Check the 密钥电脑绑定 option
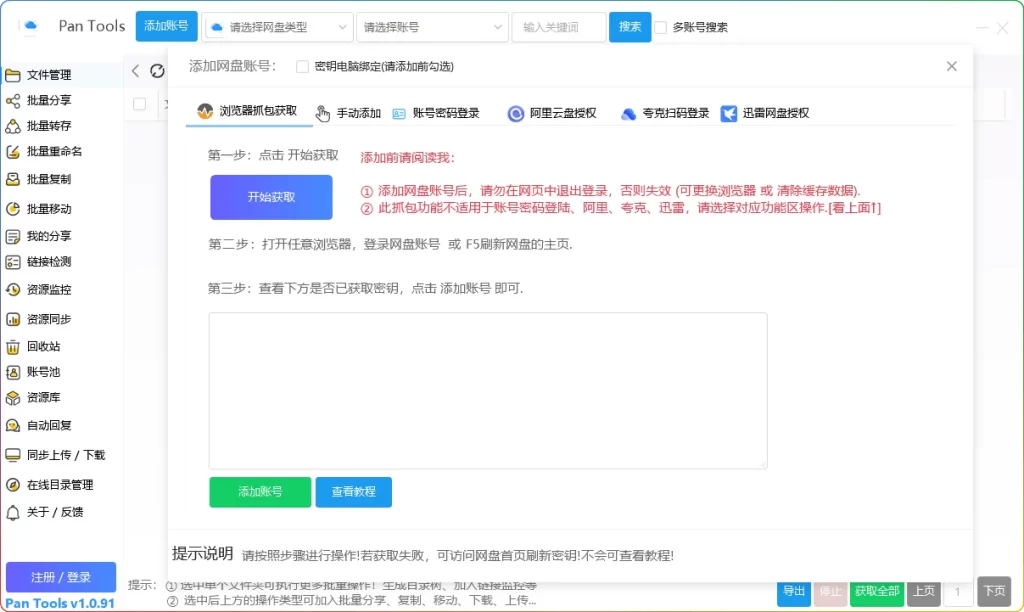Image resolution: width=1024 pixels, height=612 pixels. tap(301, 65)
